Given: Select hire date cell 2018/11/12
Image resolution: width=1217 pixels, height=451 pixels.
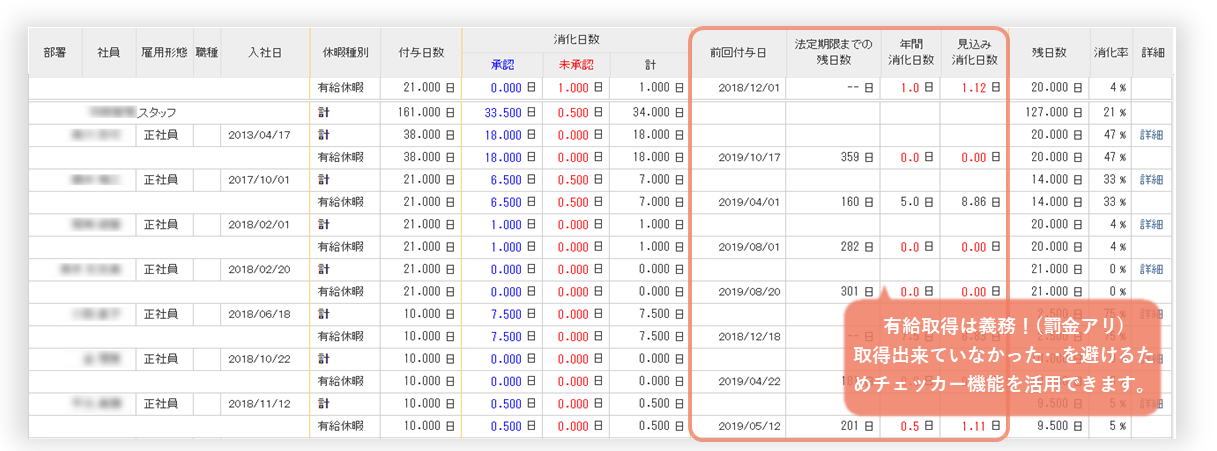Looking at the screenshot, I should (258, 404).
